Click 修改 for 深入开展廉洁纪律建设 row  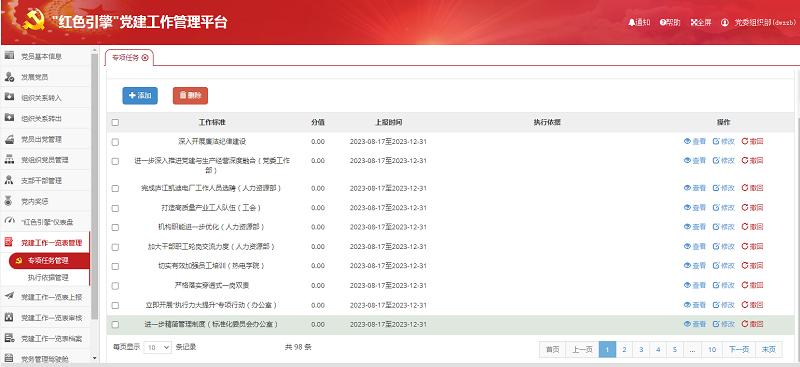pos(723,141)
